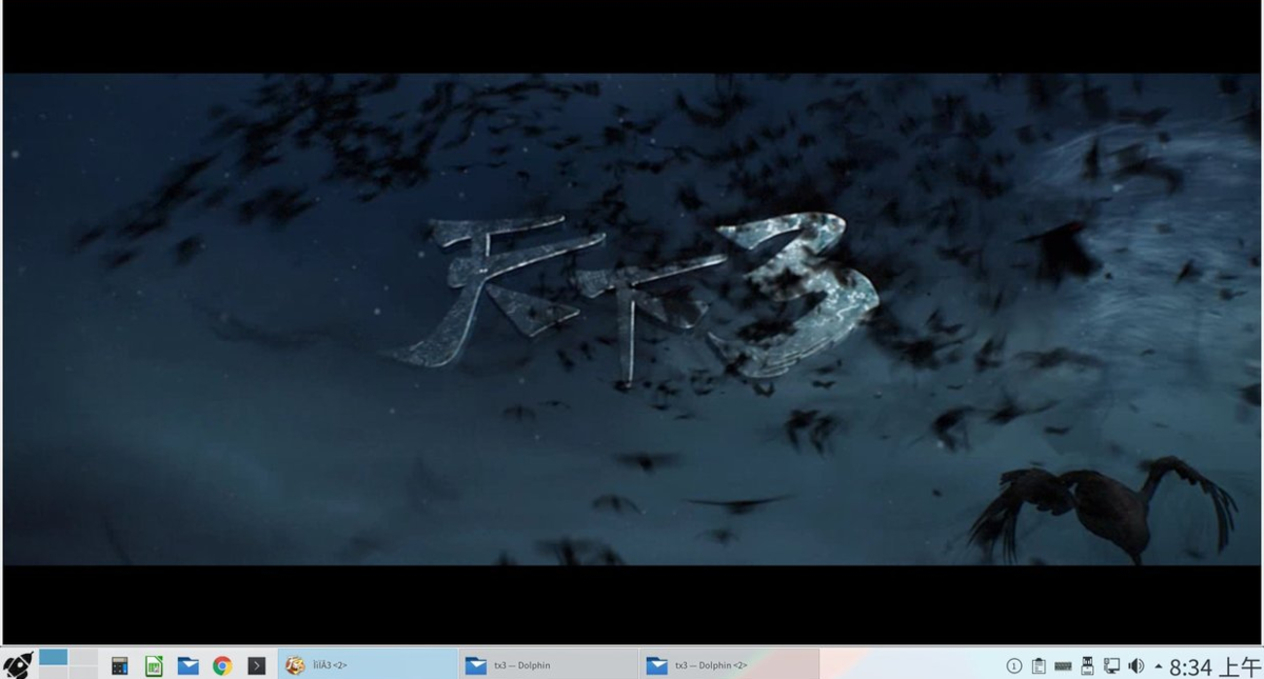Open the volume slider from the tray
Viewport: 1264px width, 679px height.
tap(1136, 665)
